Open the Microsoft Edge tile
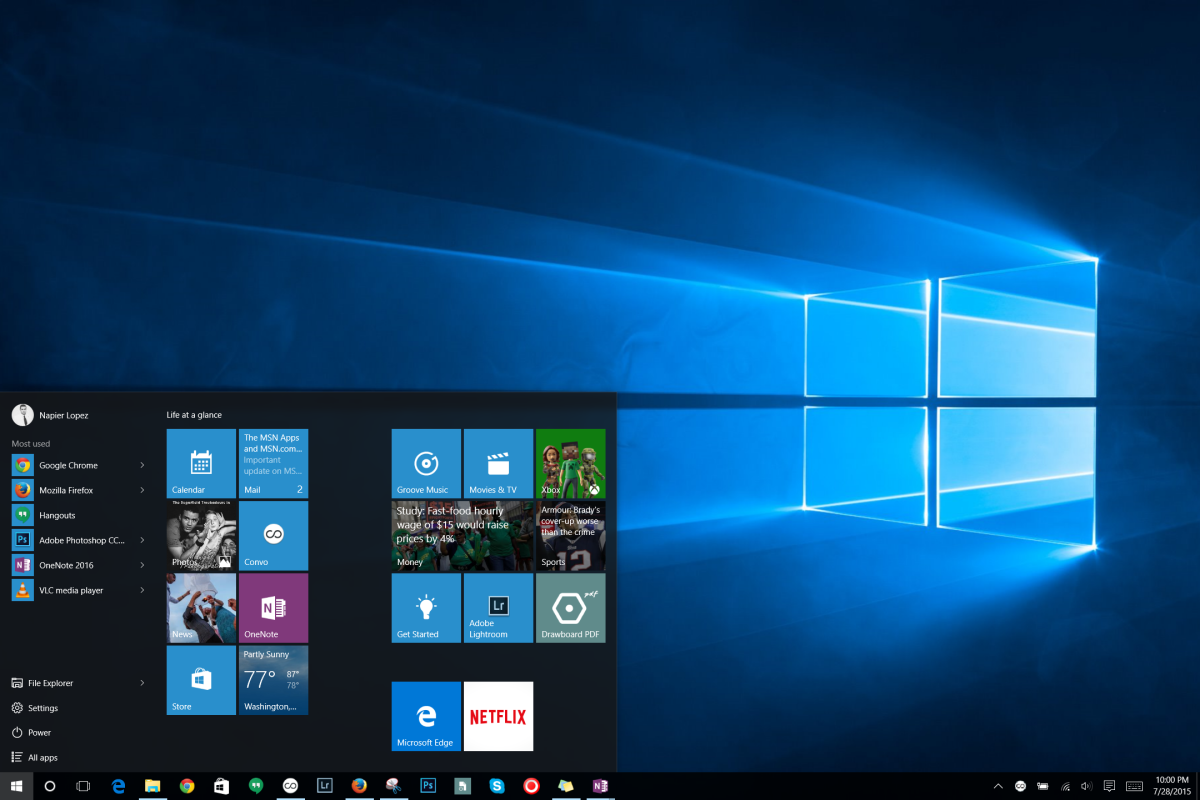This screenshot has height=800, width=1200. (x=426, y=716)
